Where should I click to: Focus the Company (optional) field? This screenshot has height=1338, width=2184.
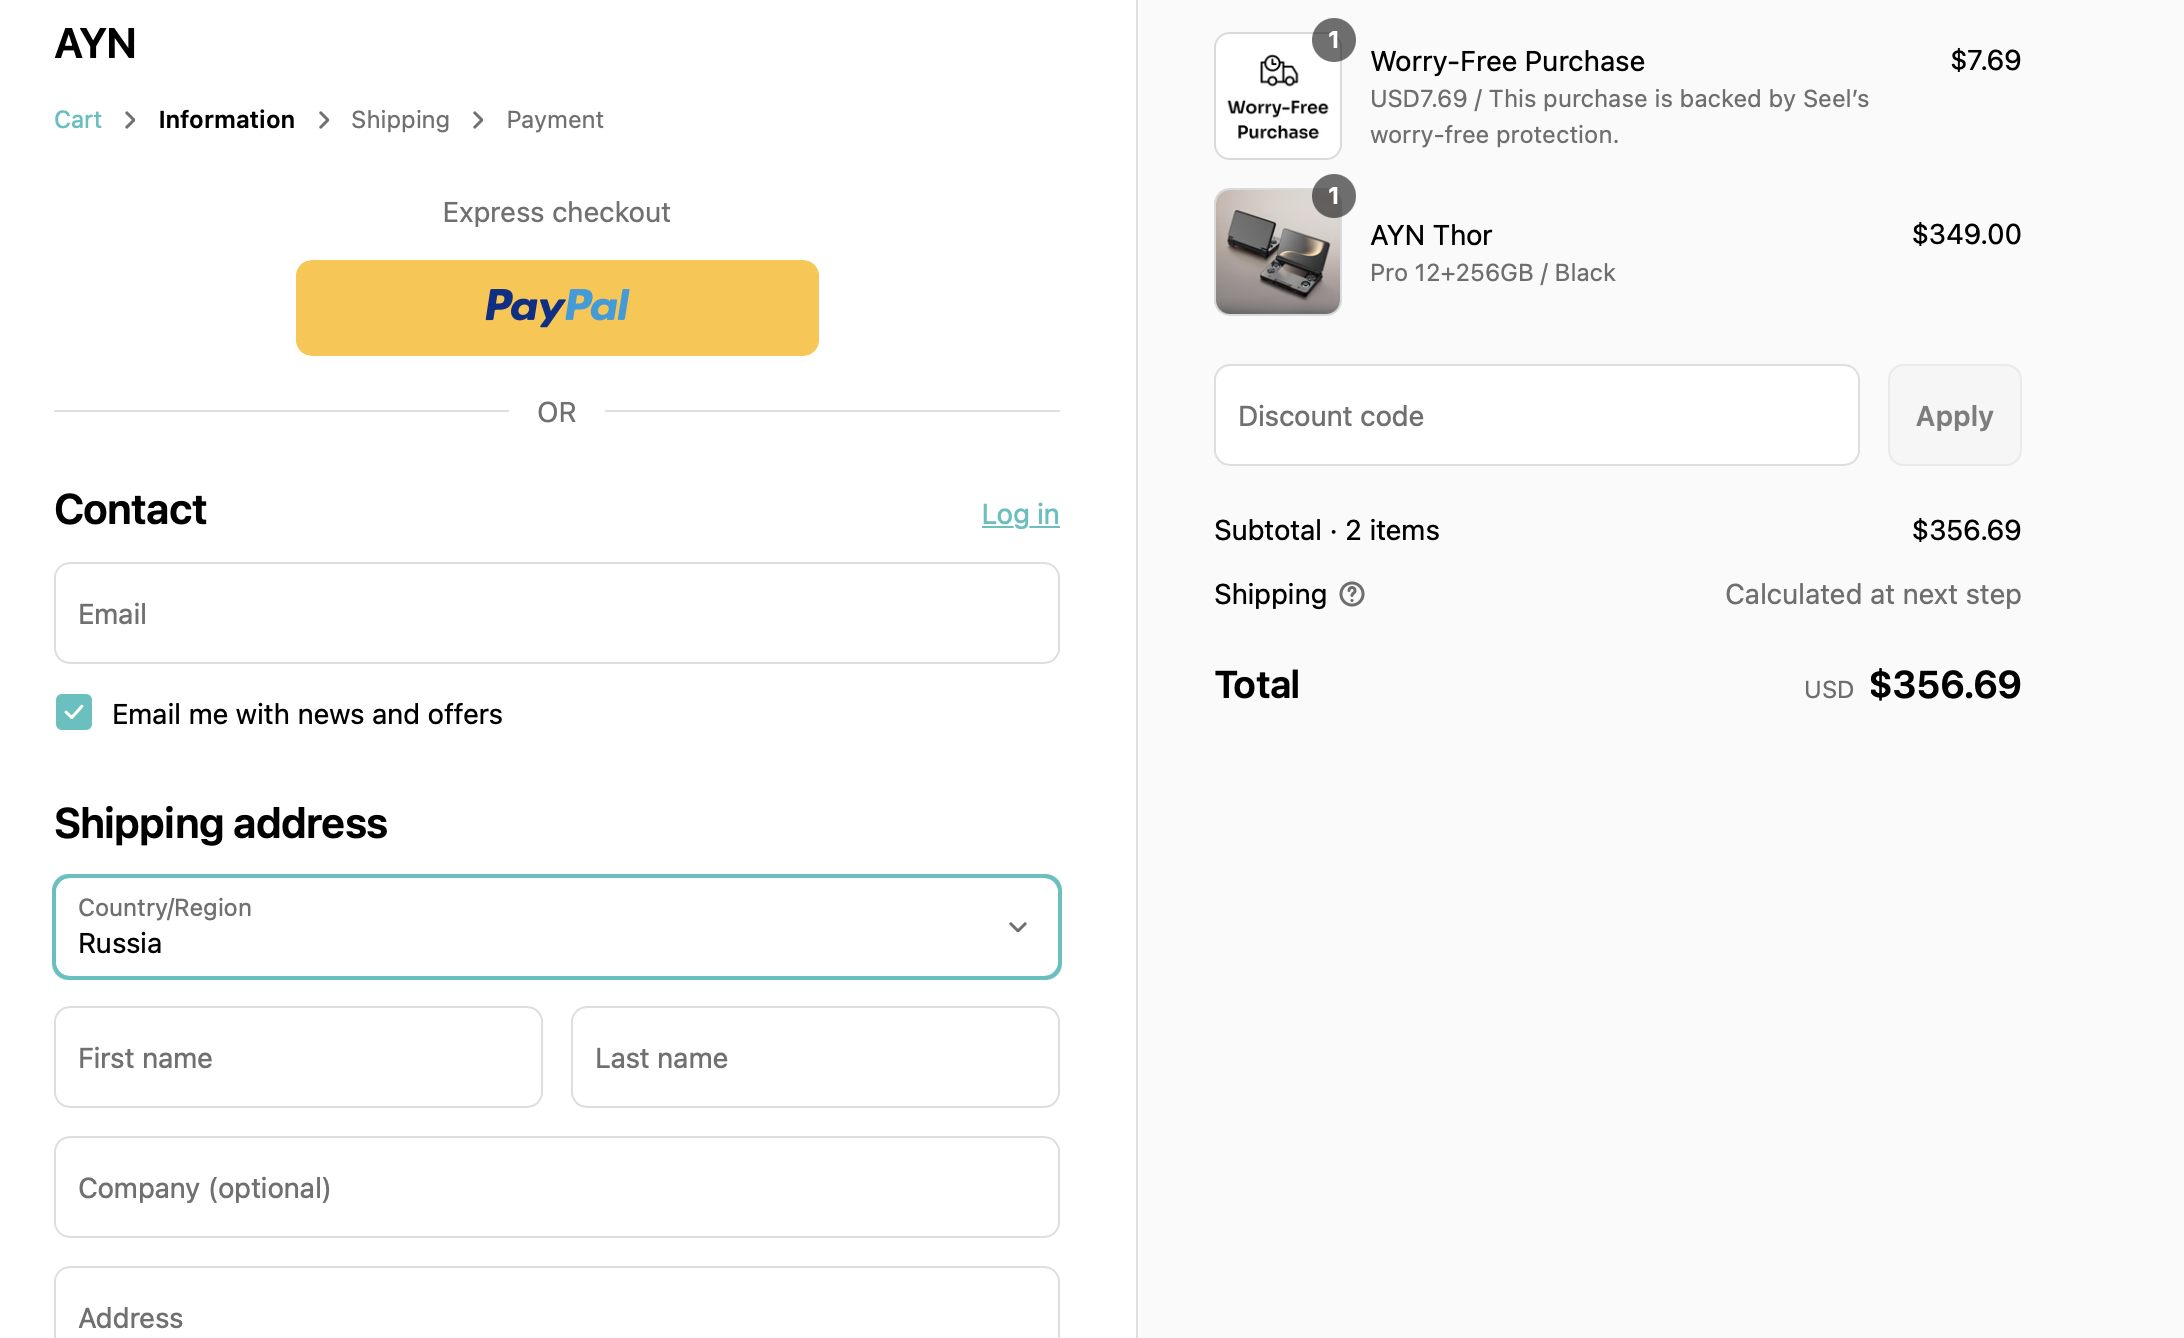point(556,1187)
